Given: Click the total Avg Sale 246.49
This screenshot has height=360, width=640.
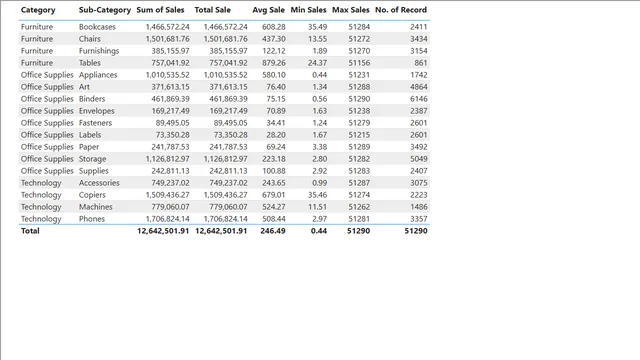Looking at the screenshot, I should [273, 231].
